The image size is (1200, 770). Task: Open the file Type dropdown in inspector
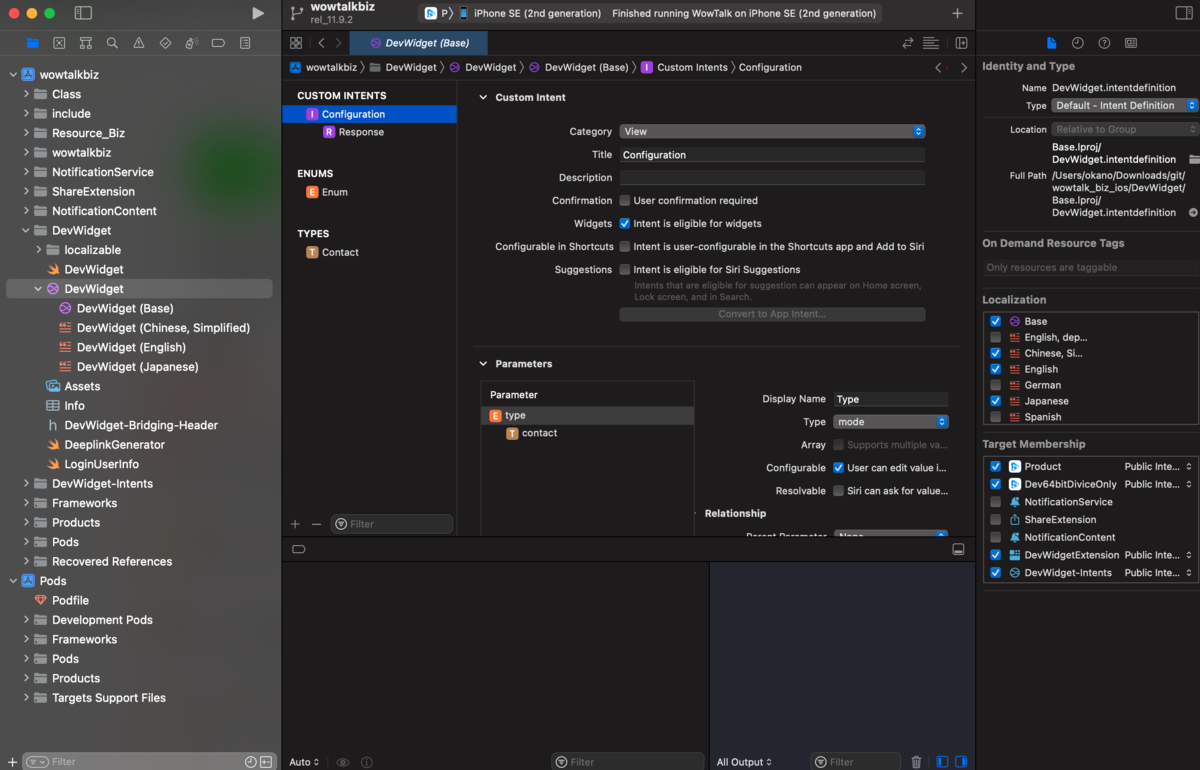coord(1124,105)
